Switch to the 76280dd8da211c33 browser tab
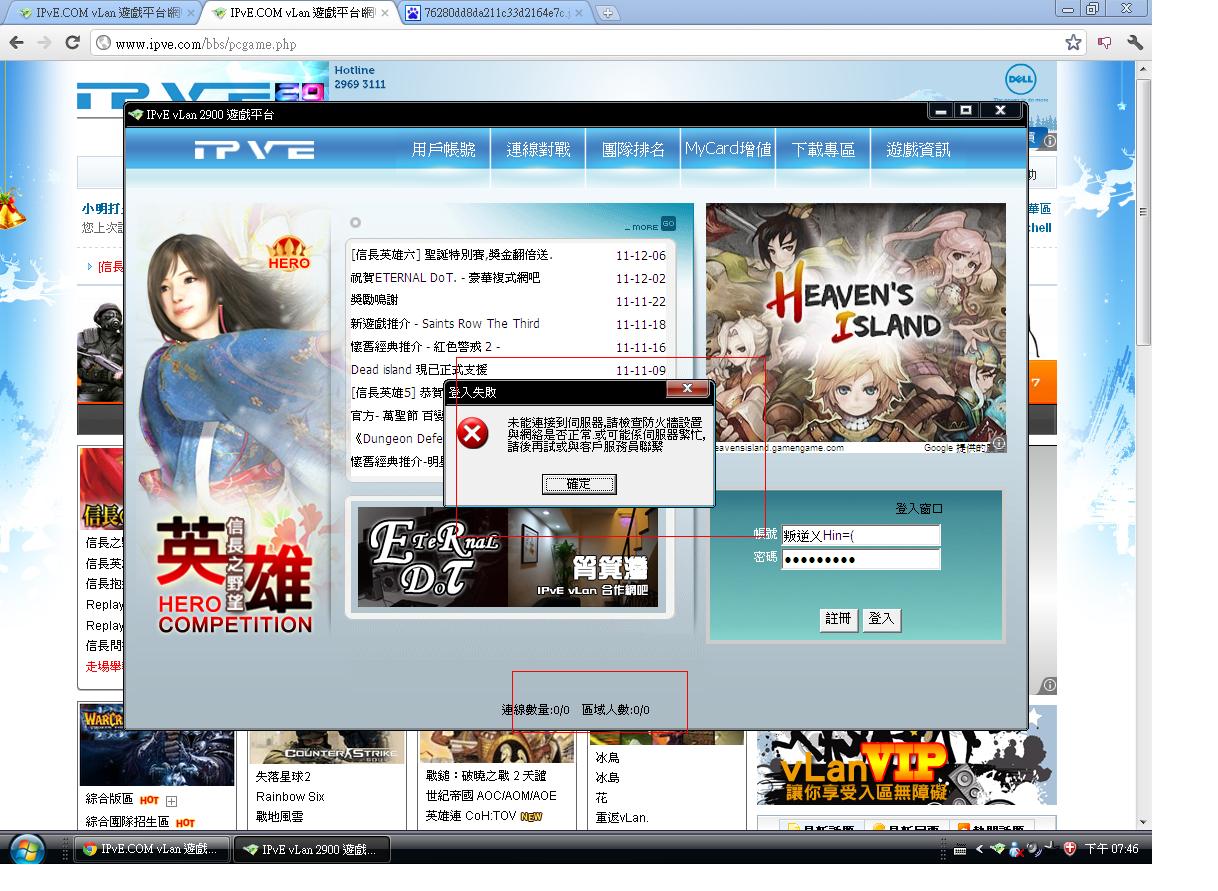 pos(495,13)
